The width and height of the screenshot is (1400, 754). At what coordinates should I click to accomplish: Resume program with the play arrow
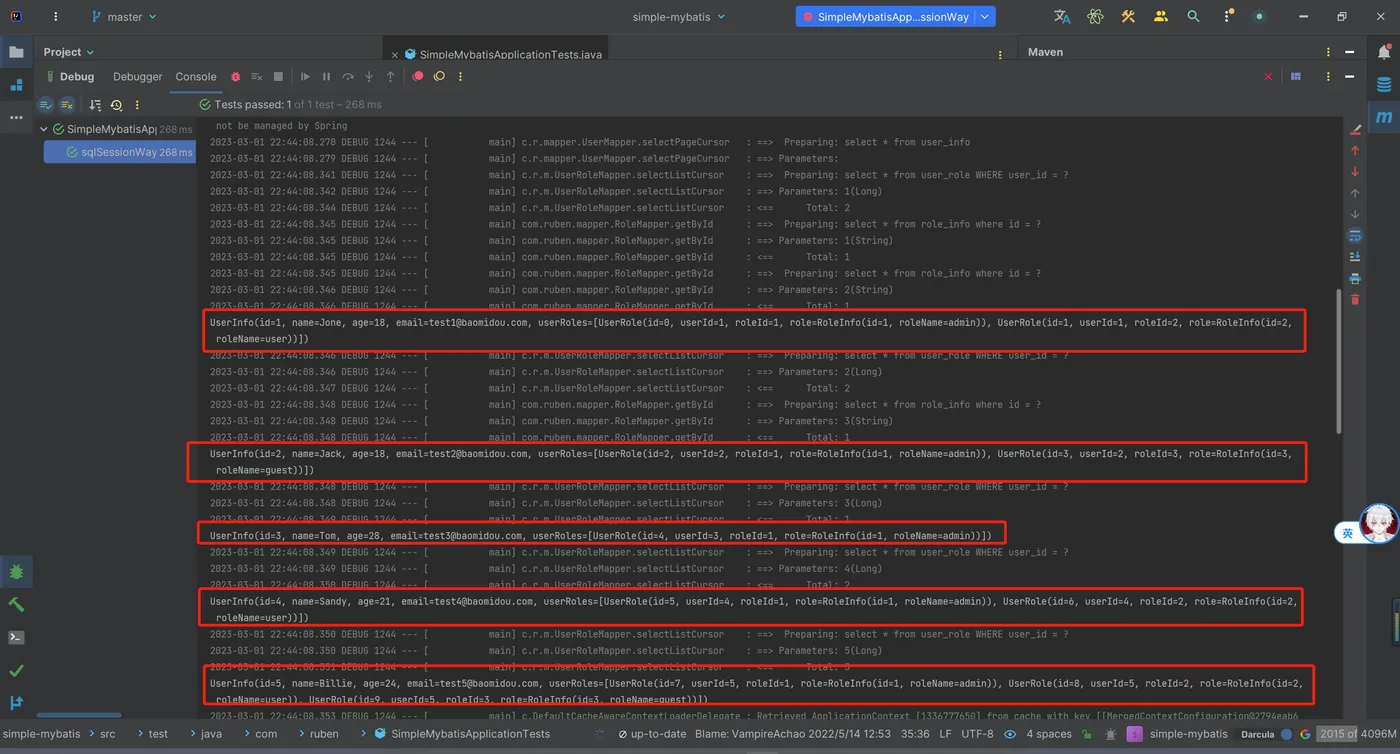coord(305,76)
